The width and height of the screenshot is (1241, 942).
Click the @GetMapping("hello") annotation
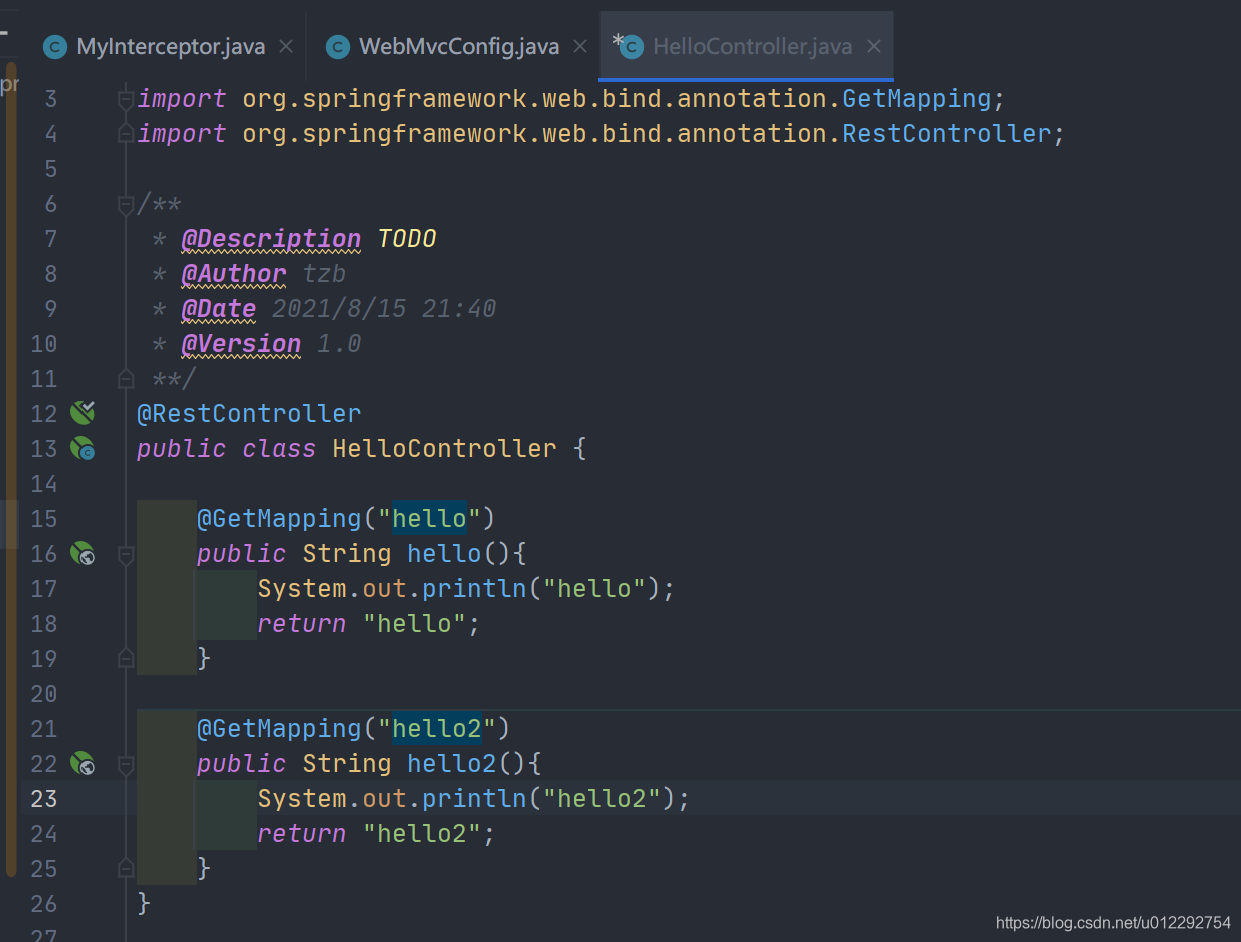[346, 518]
